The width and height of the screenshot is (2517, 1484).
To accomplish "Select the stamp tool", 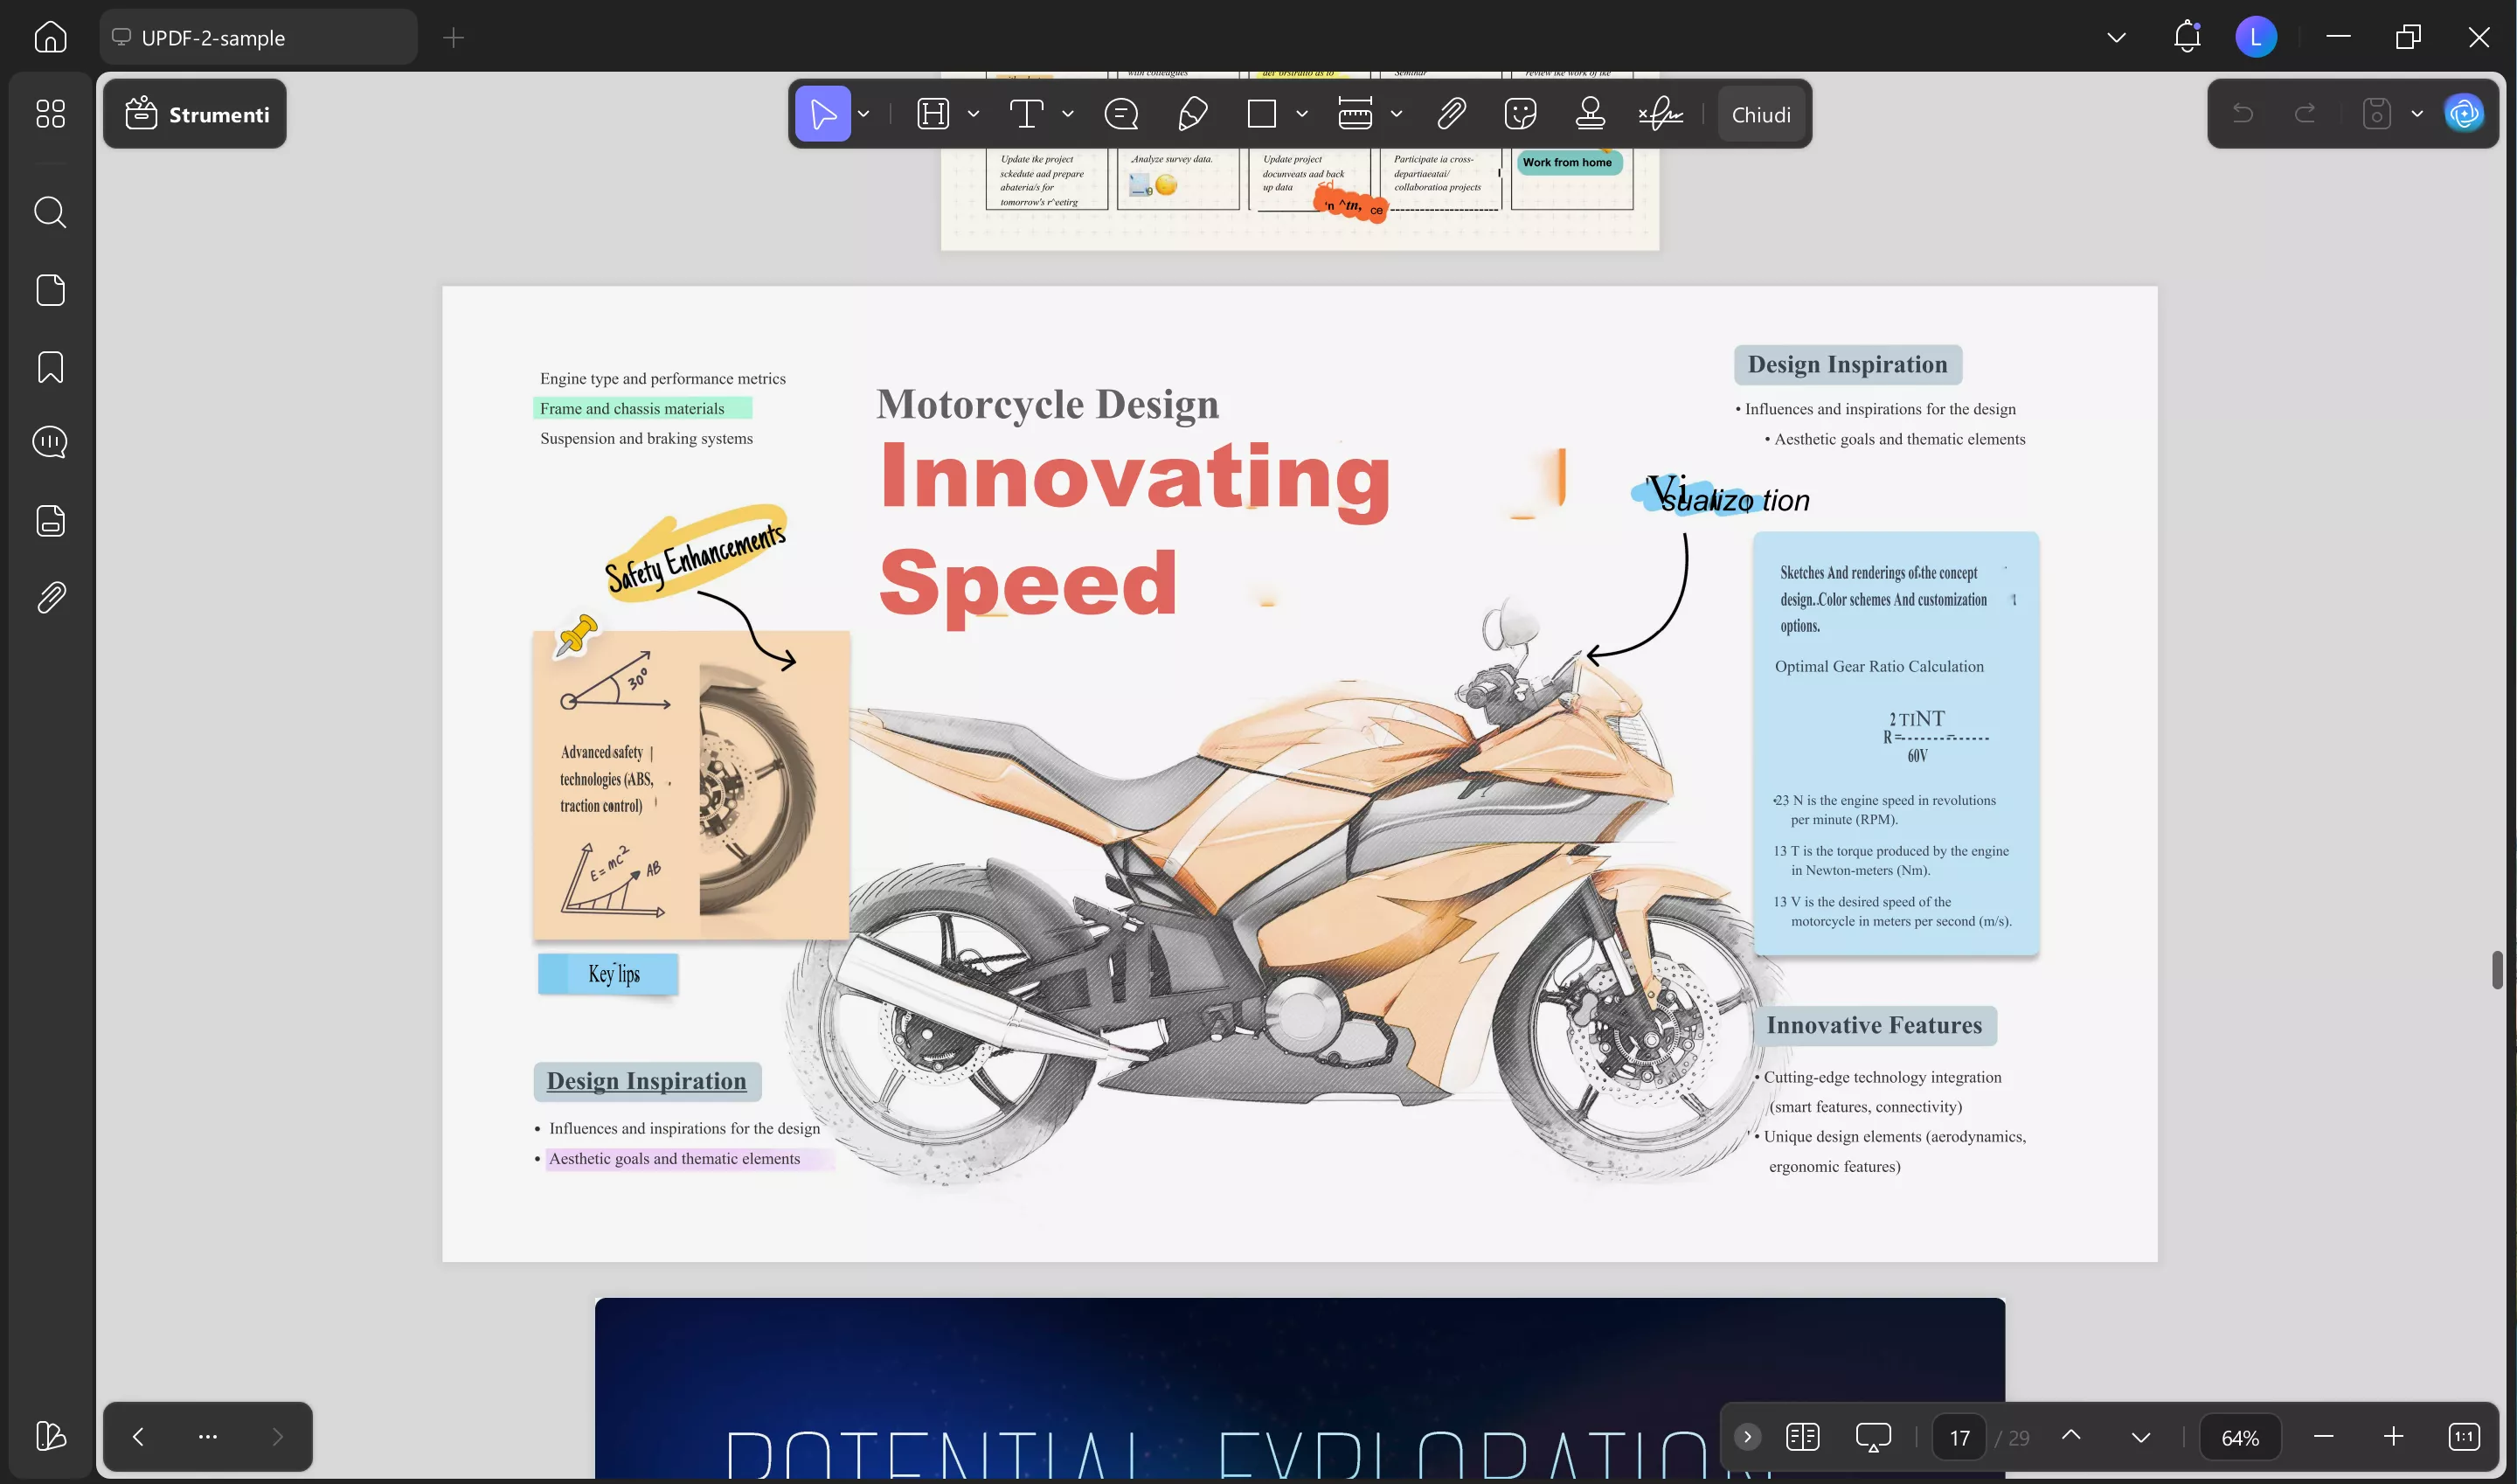I will tap(1590, 113).
